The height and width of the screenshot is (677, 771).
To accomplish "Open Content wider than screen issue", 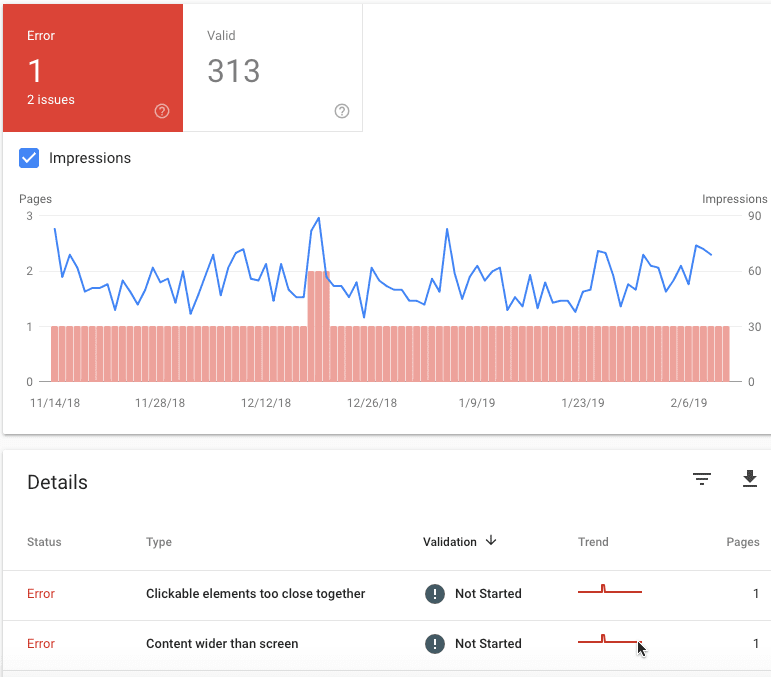I will (222, 644).
